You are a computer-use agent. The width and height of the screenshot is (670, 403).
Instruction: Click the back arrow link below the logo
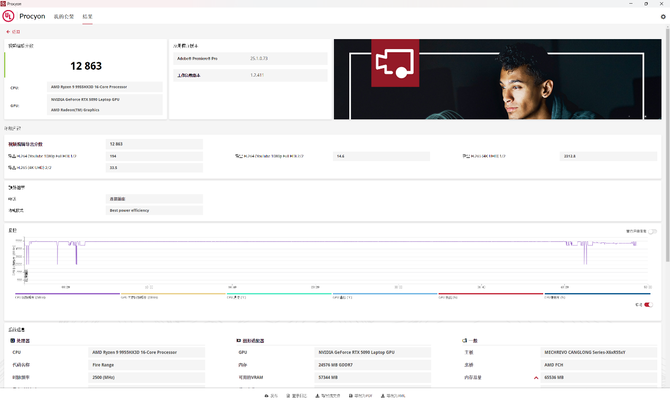[x=13, y=31]
